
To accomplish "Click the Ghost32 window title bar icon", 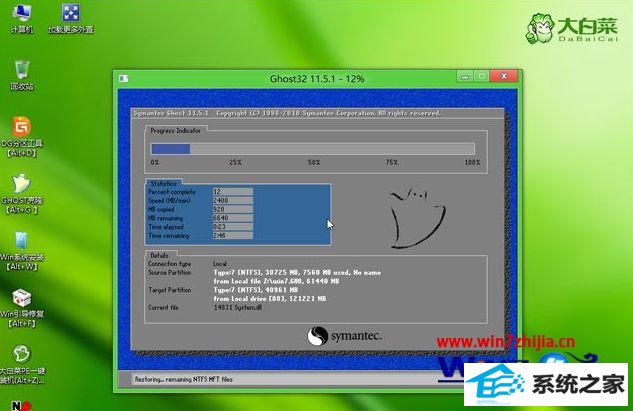I will coord(123,78).
